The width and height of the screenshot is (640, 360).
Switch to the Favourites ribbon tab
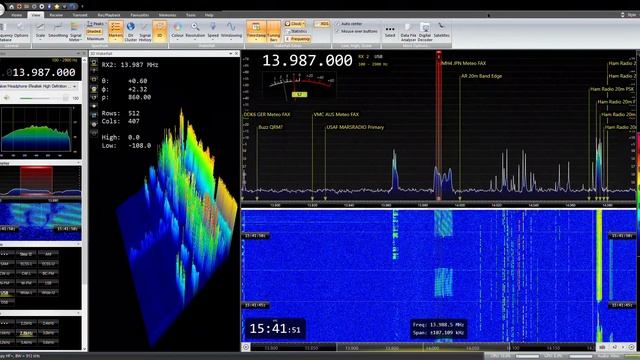pyautogui.click(x=140, y=15)
